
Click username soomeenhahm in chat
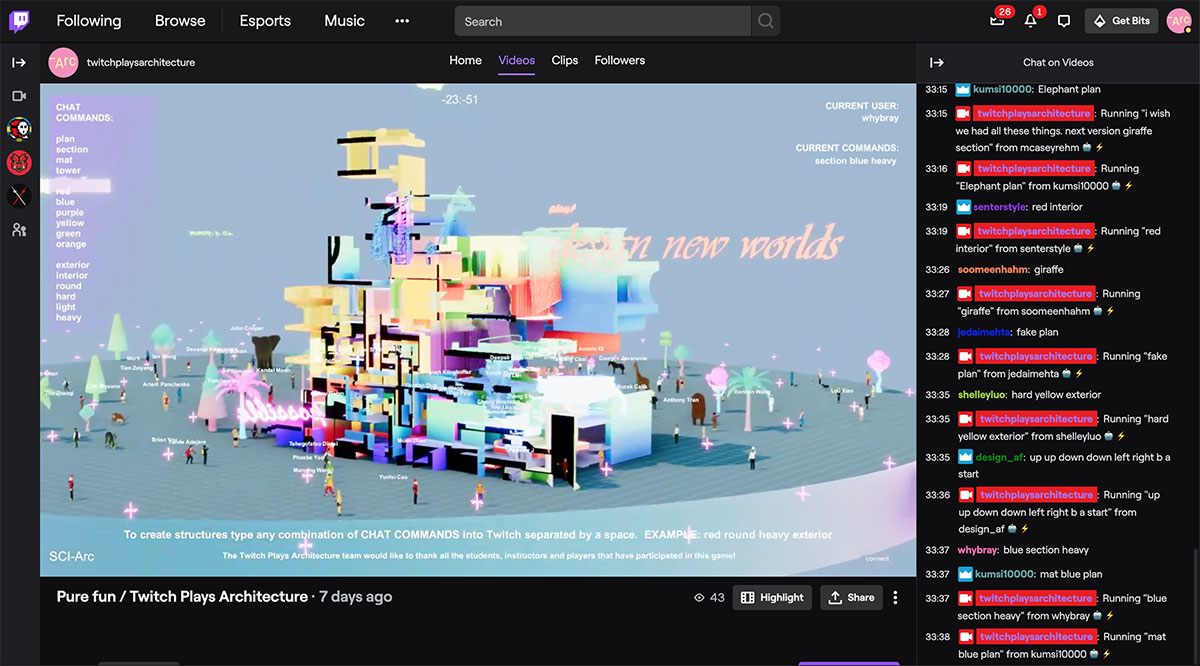tap(993, 270)
